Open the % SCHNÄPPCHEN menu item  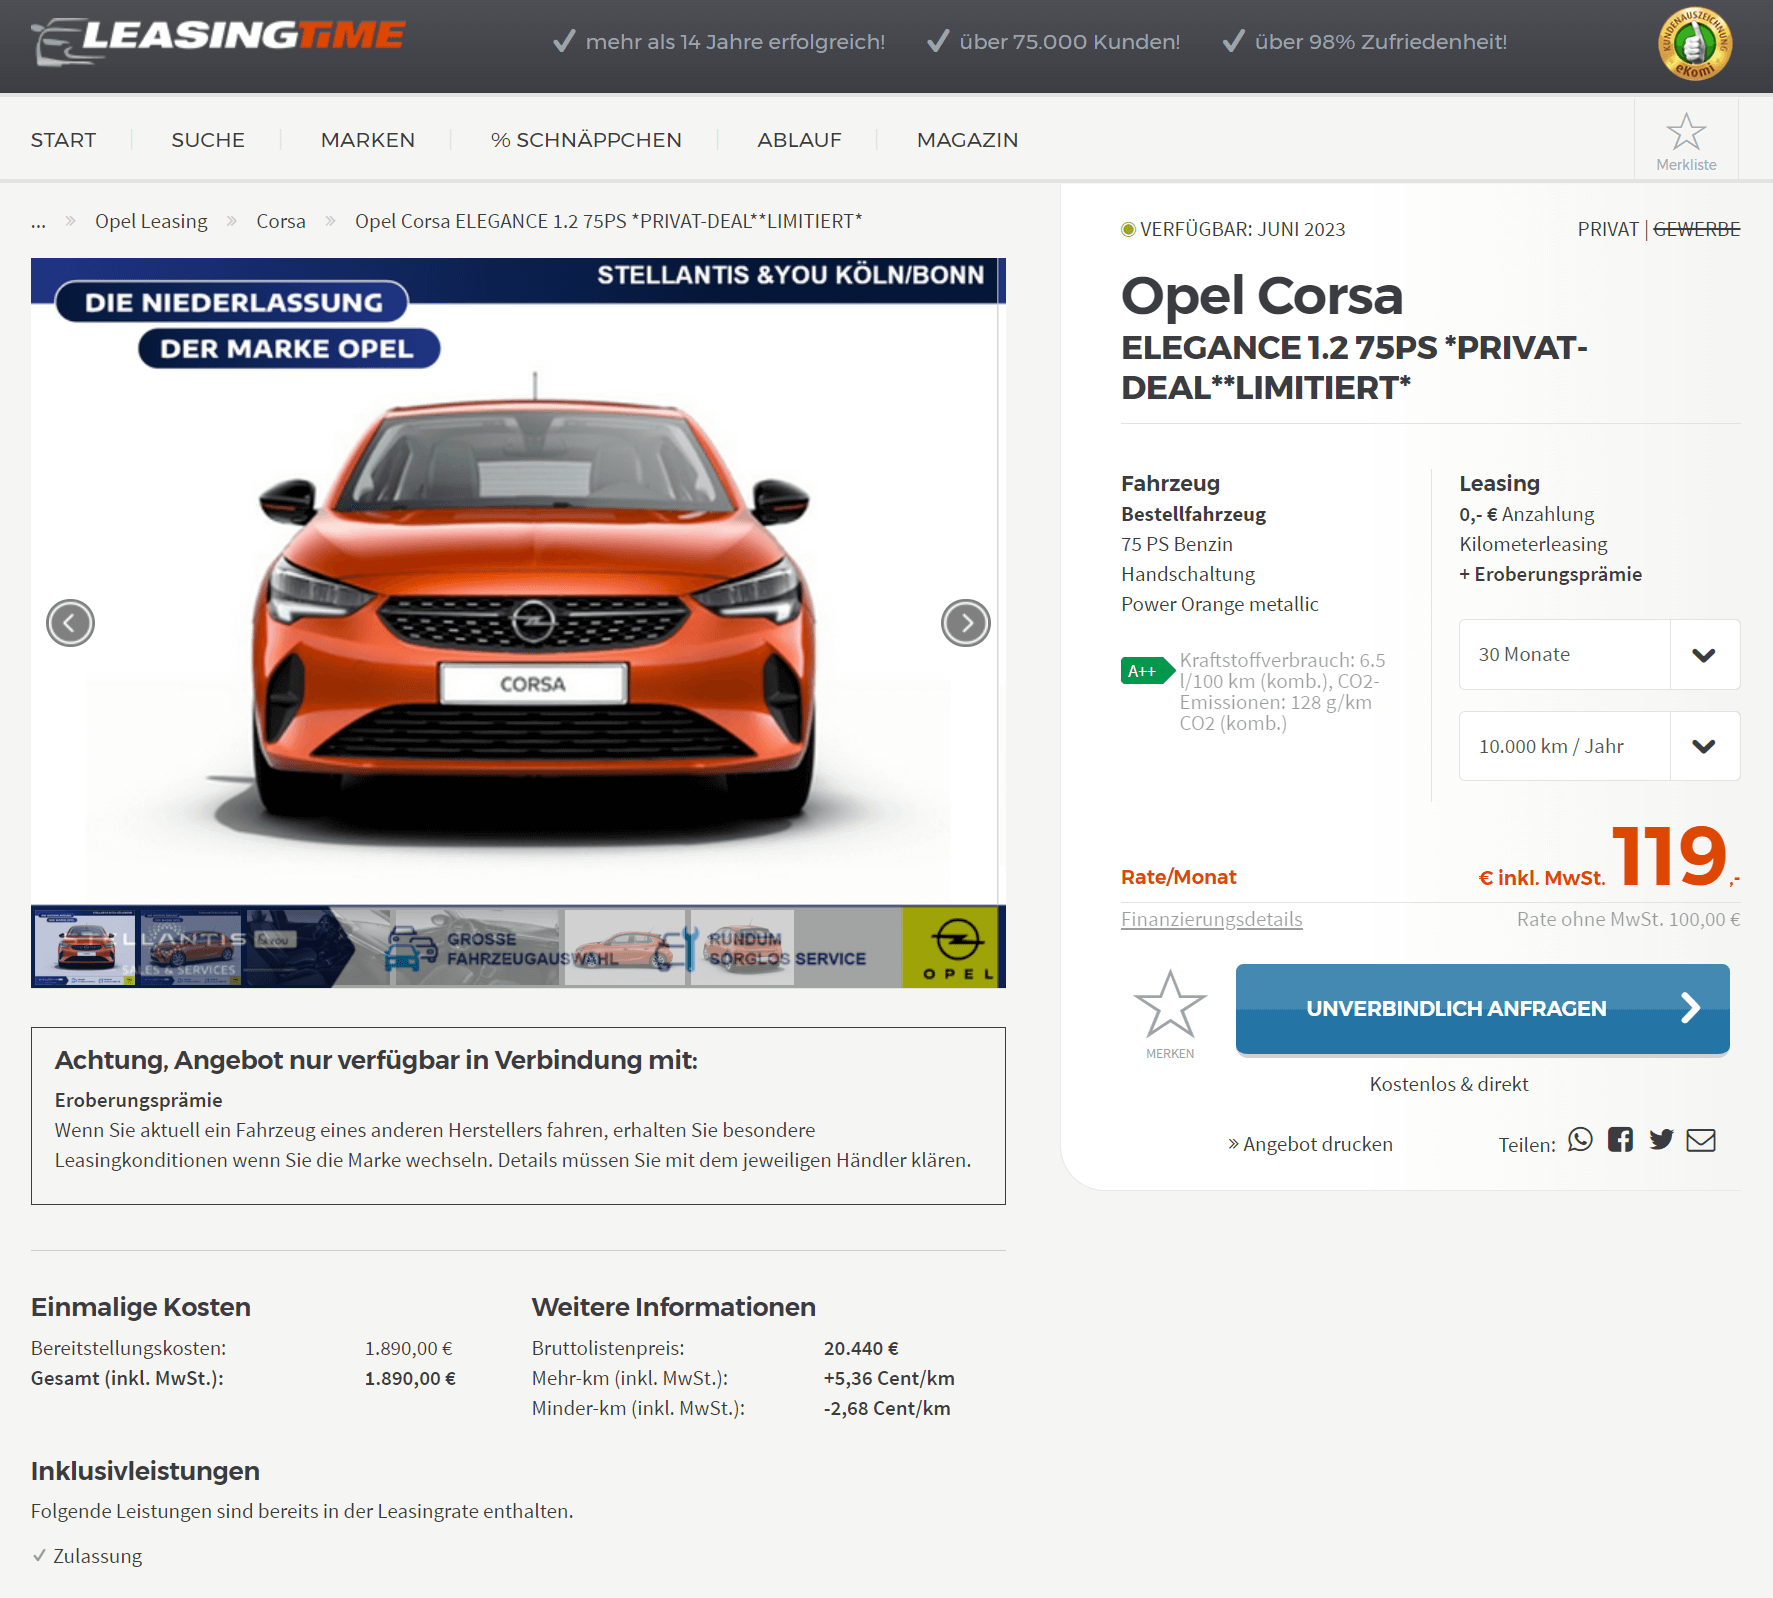tap(586, 140)
